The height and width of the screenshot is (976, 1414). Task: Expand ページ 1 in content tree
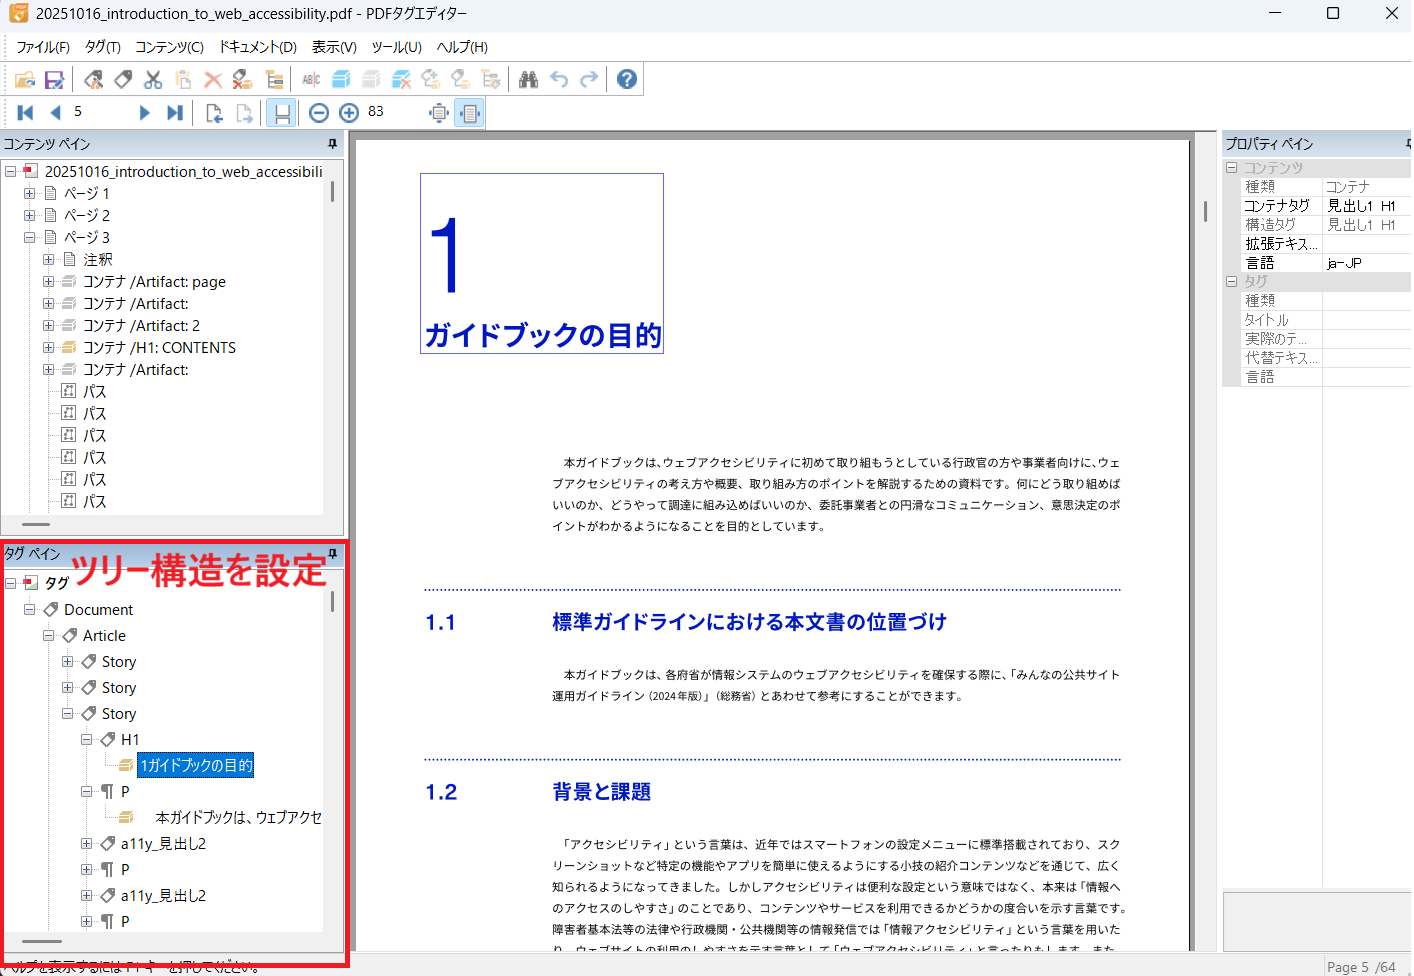click(29, 193)
